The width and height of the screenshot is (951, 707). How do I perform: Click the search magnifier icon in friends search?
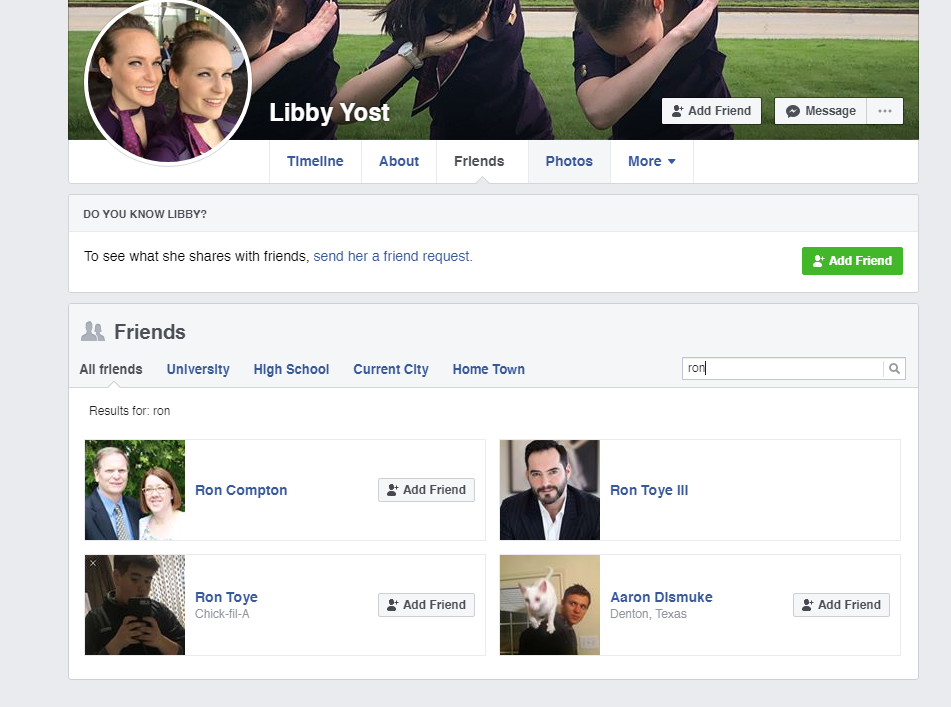(x=894, y=369)
